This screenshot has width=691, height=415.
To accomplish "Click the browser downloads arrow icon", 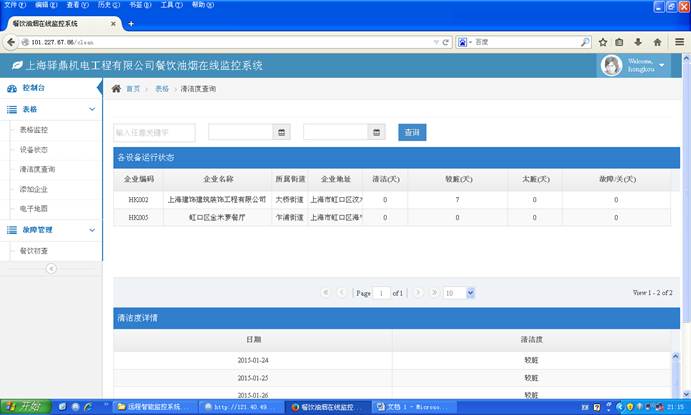I will 638,42.
